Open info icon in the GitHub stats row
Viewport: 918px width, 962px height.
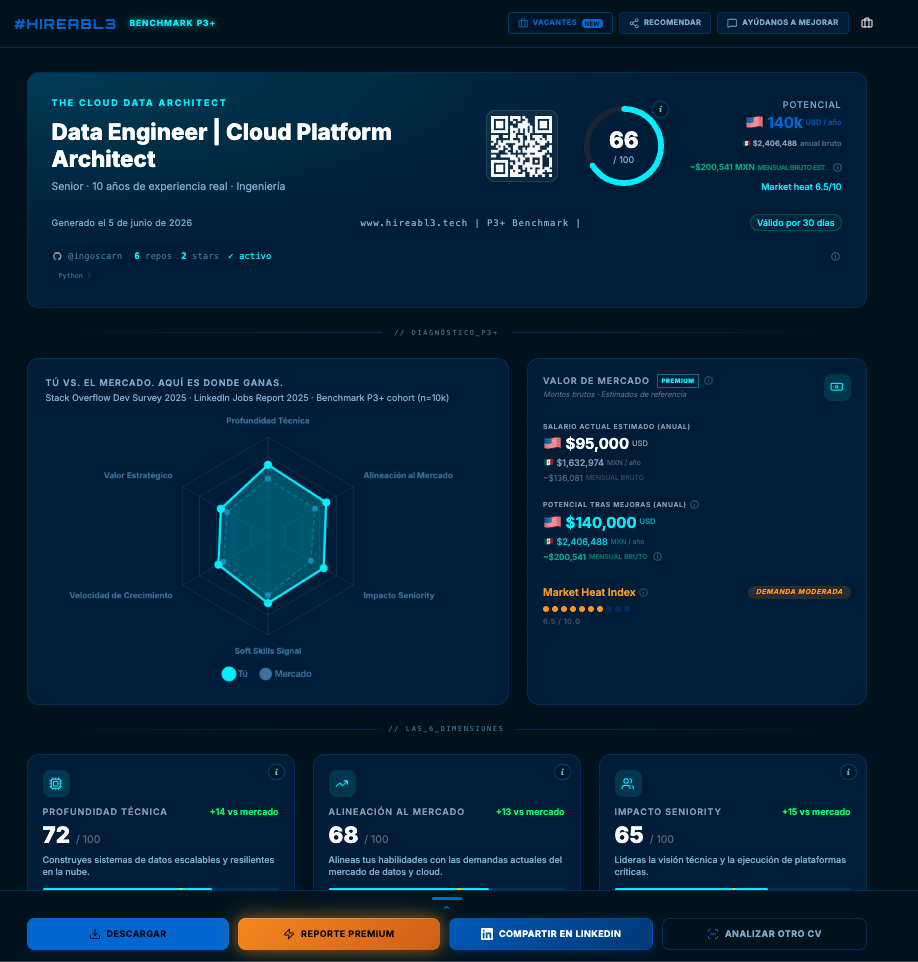(x=835, y=256)
